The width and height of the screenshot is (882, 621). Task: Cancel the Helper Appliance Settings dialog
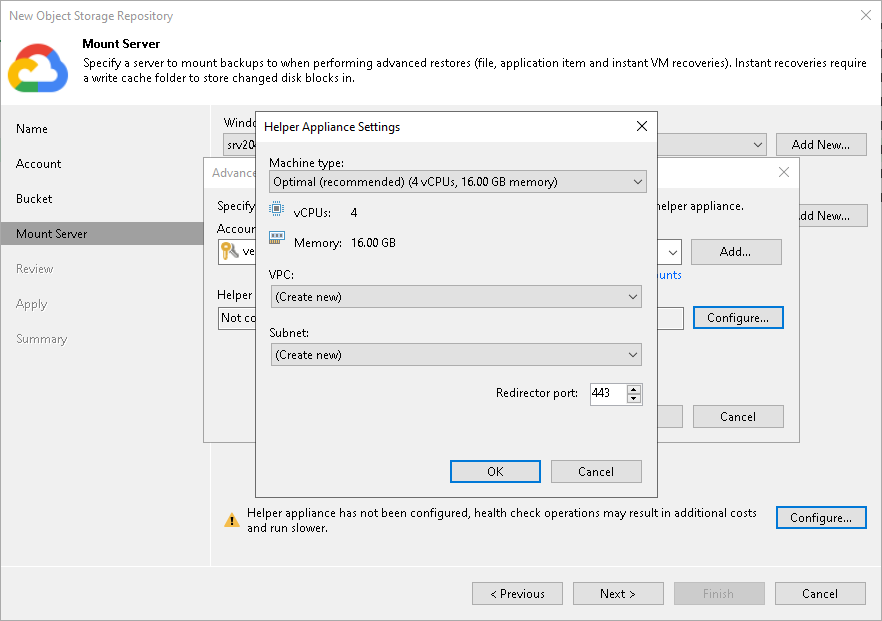(x=596, y=471)
